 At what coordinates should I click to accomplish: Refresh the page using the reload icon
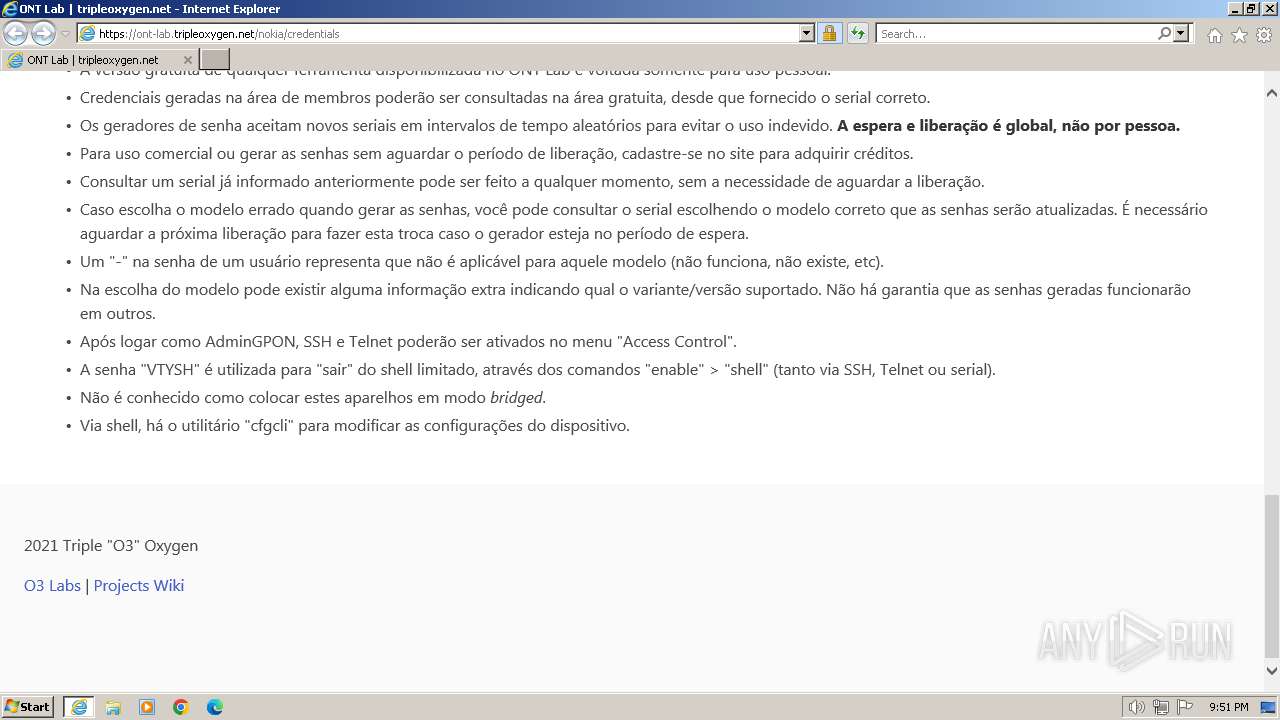858,33
